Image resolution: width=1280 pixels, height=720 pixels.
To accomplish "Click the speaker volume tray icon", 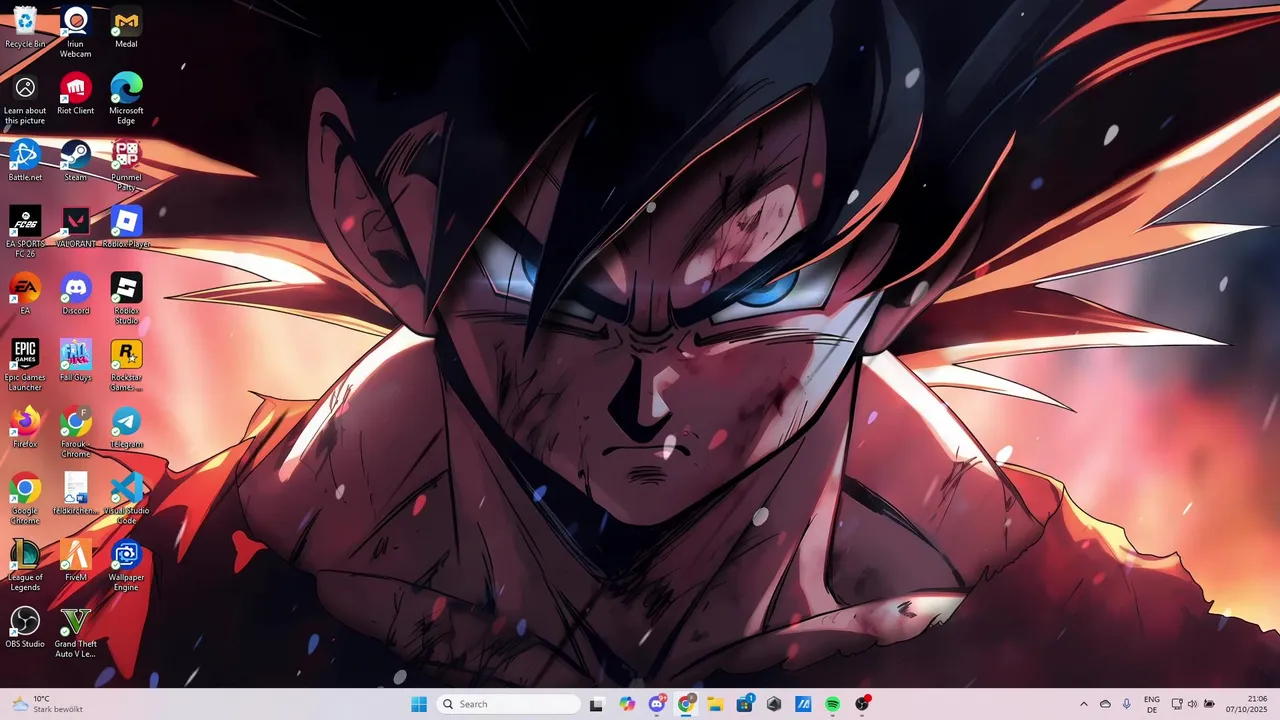I will 1192,704.
